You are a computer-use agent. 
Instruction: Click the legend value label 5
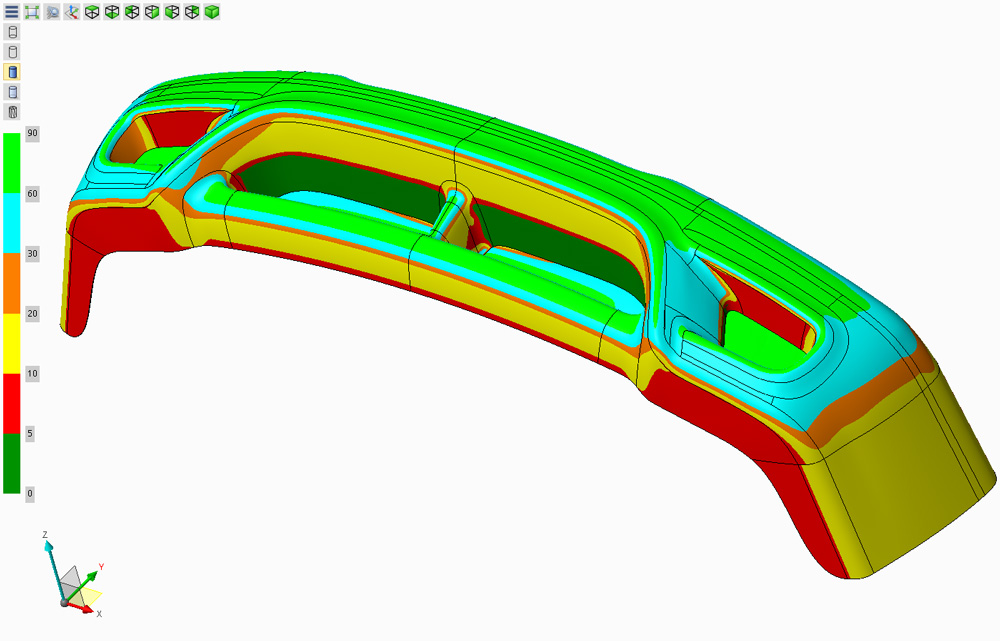(29, 433)
